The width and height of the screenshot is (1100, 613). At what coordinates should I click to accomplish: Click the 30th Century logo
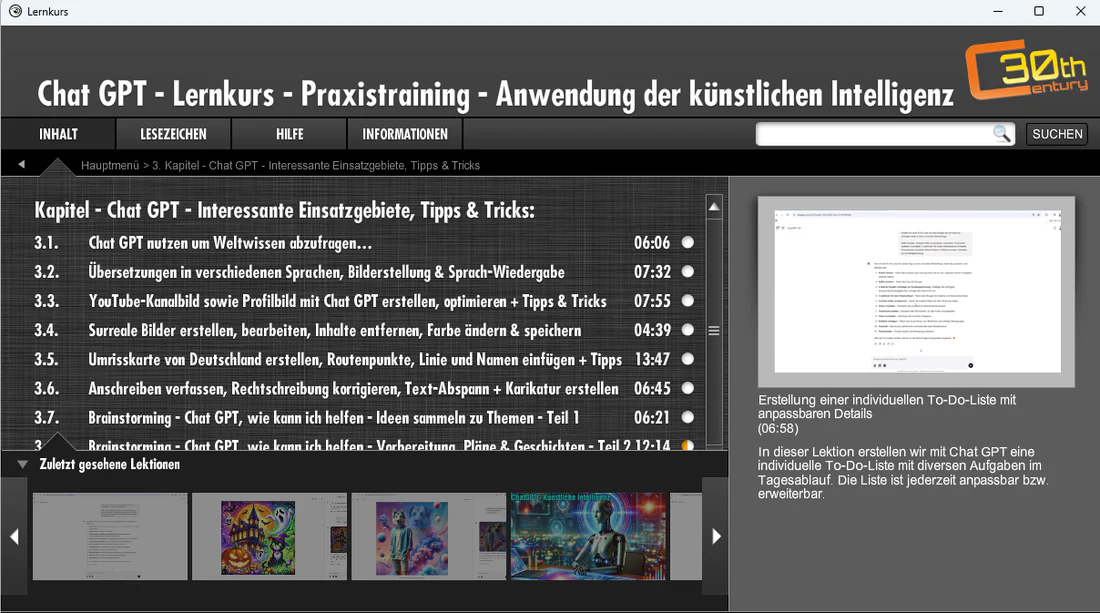coord(1026,72)
